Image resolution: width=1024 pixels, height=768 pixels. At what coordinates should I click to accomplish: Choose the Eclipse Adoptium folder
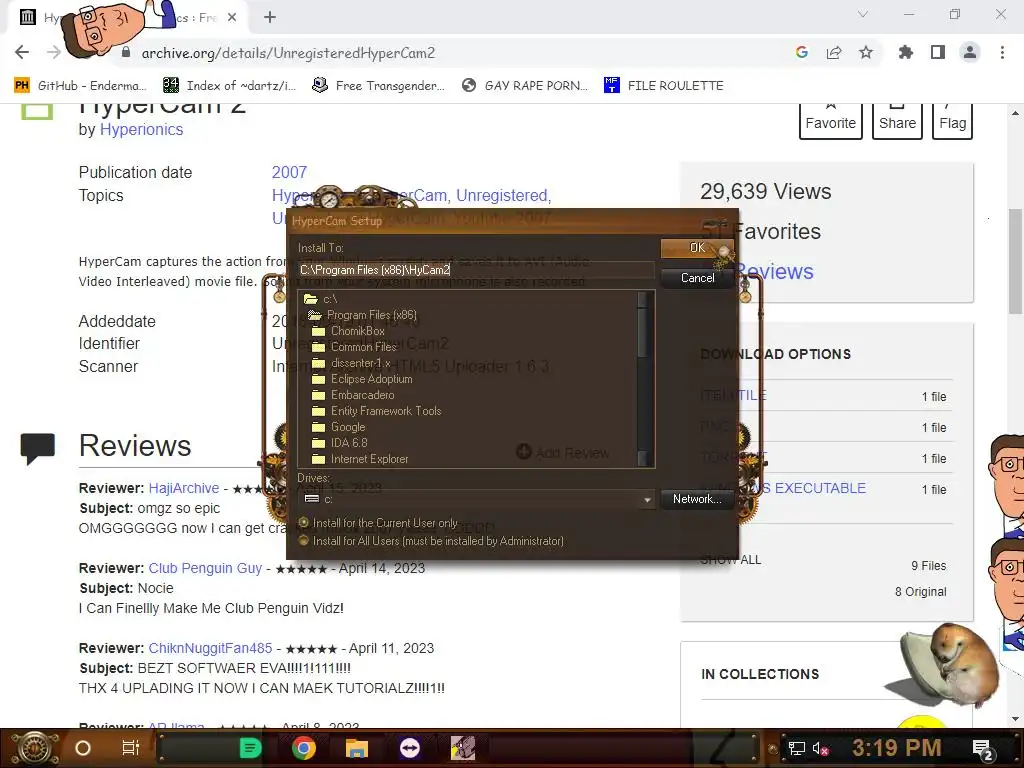(x=362, y=379)
